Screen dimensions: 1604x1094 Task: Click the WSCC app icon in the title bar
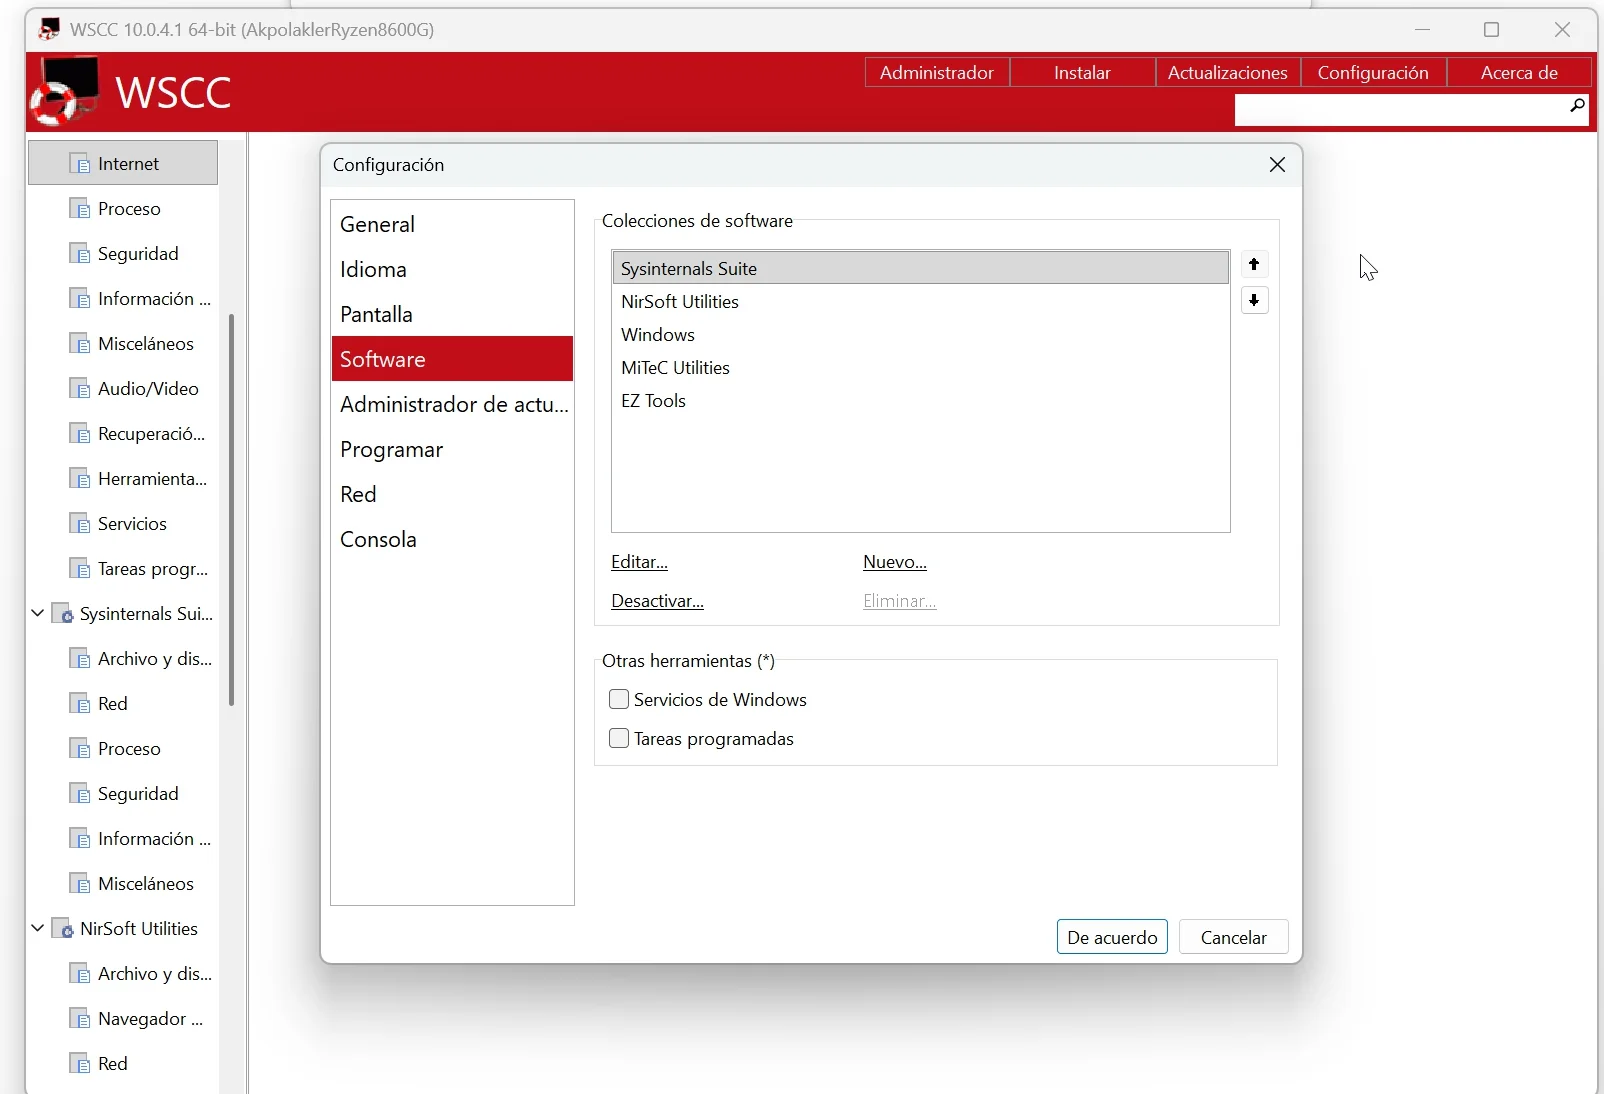[48, 29]
